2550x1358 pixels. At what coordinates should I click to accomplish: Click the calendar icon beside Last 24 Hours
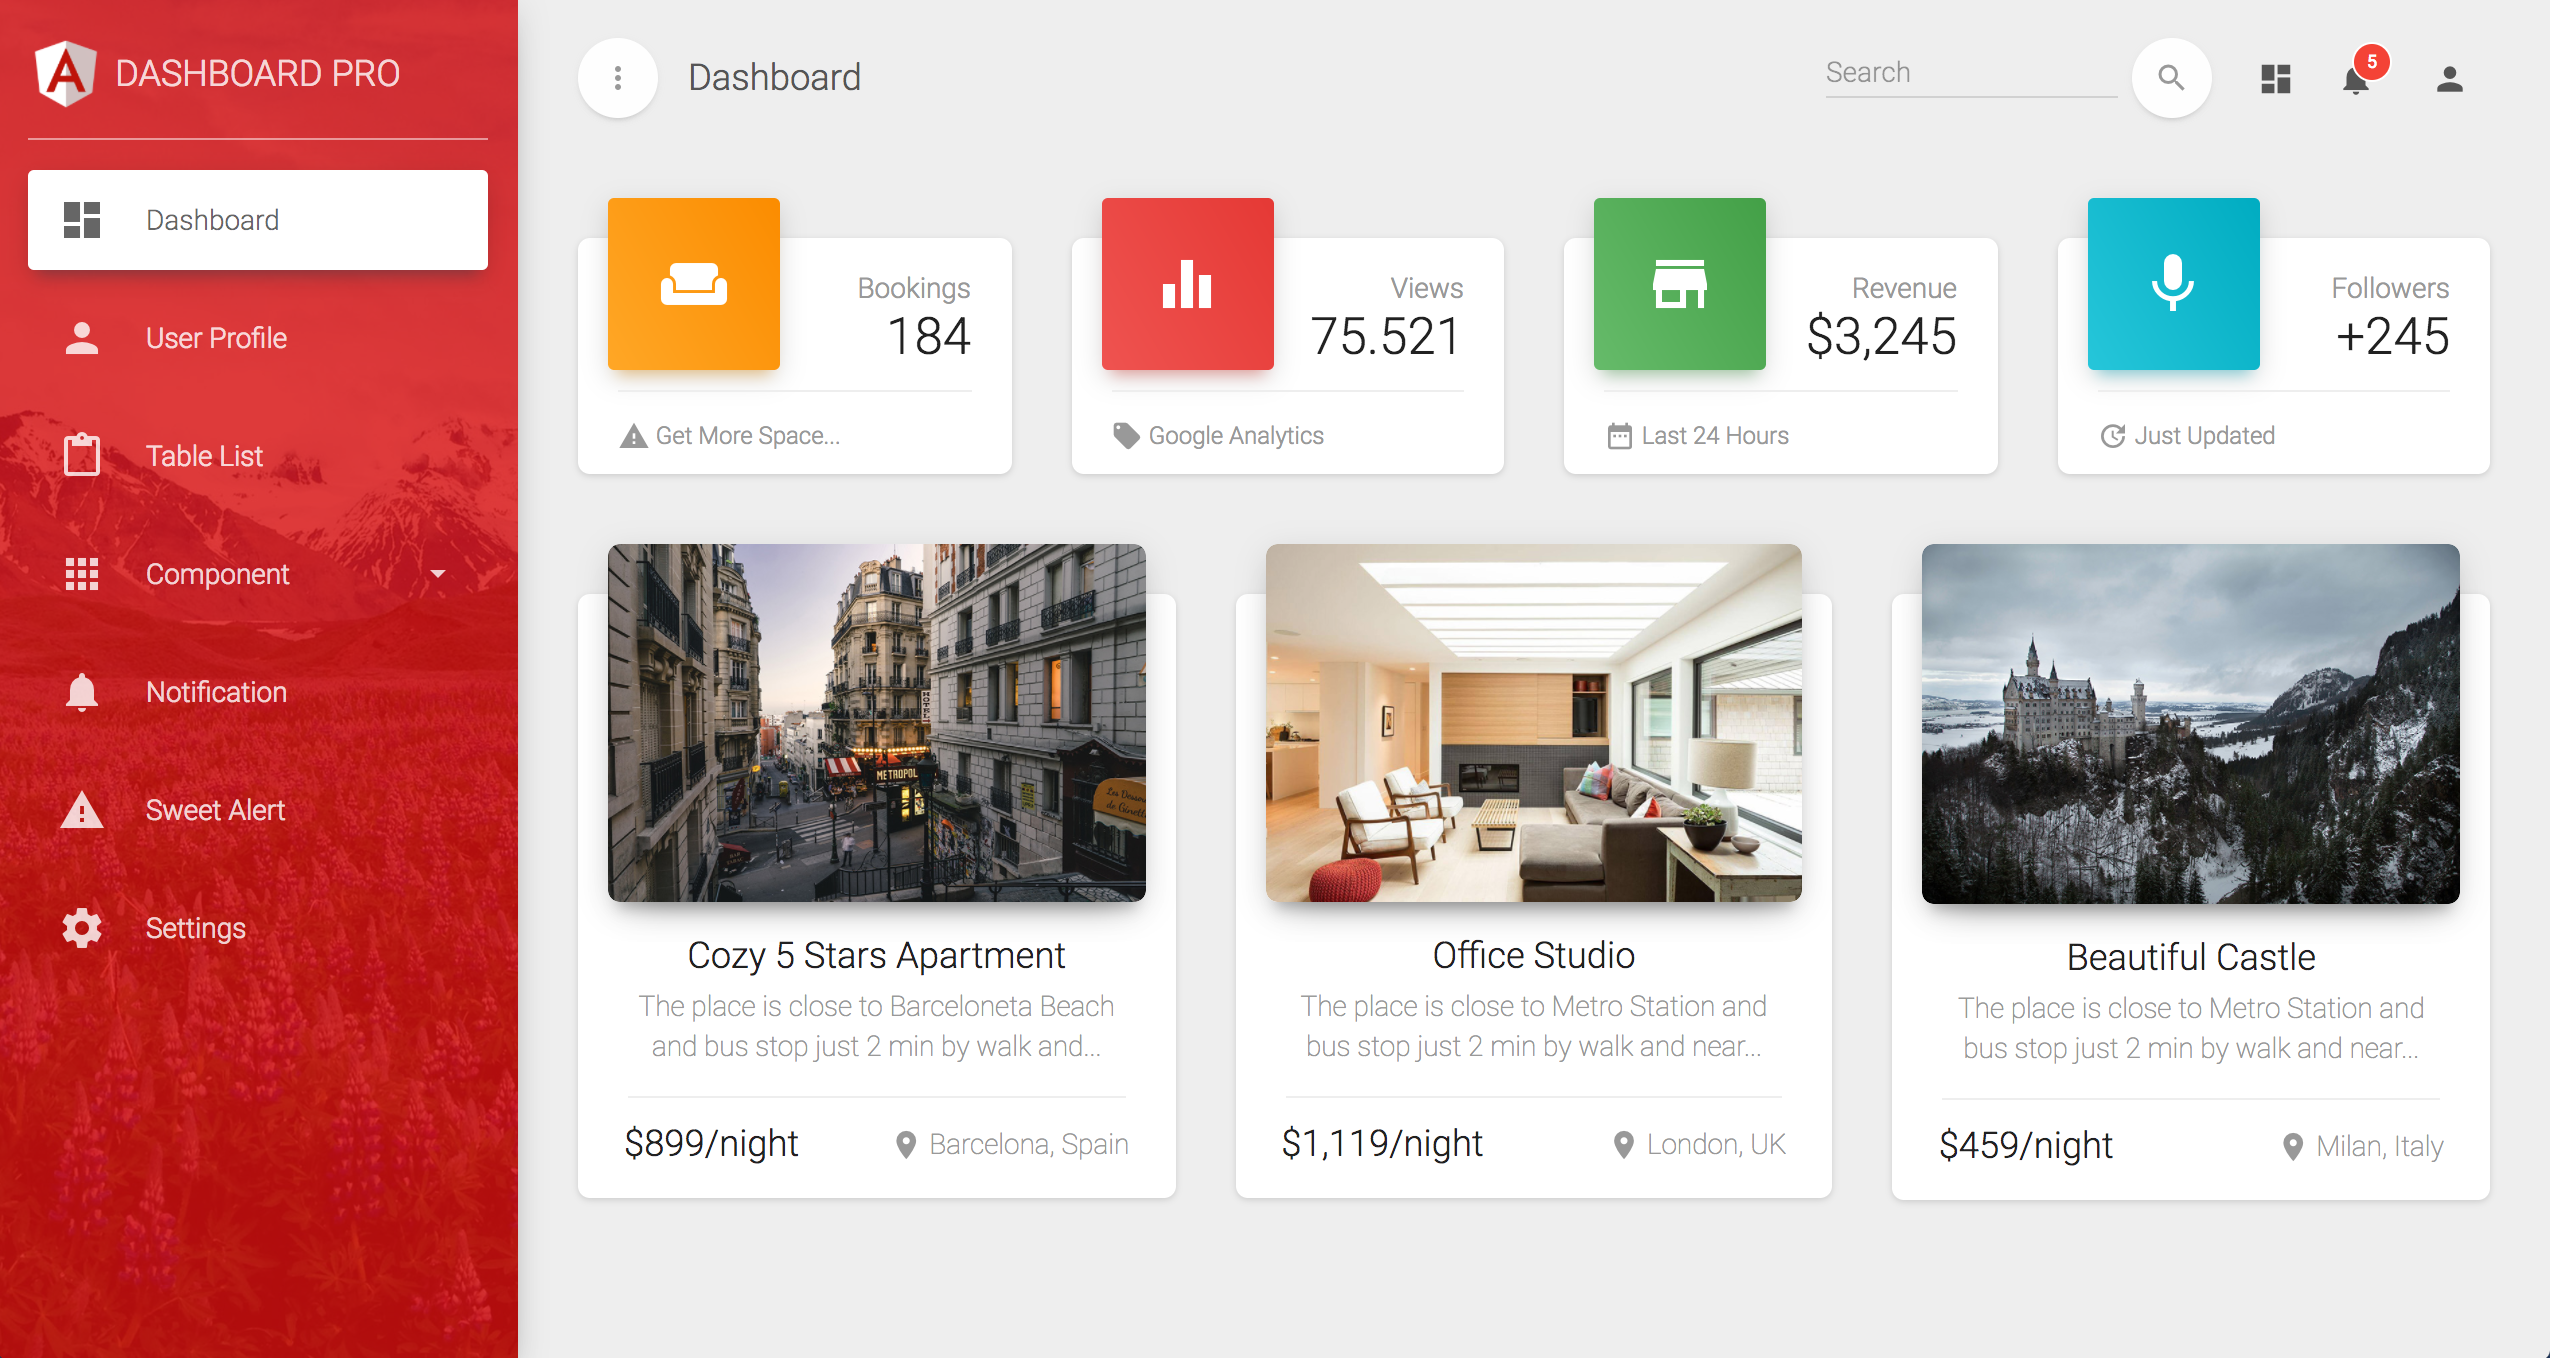(x=1619, y=436)
